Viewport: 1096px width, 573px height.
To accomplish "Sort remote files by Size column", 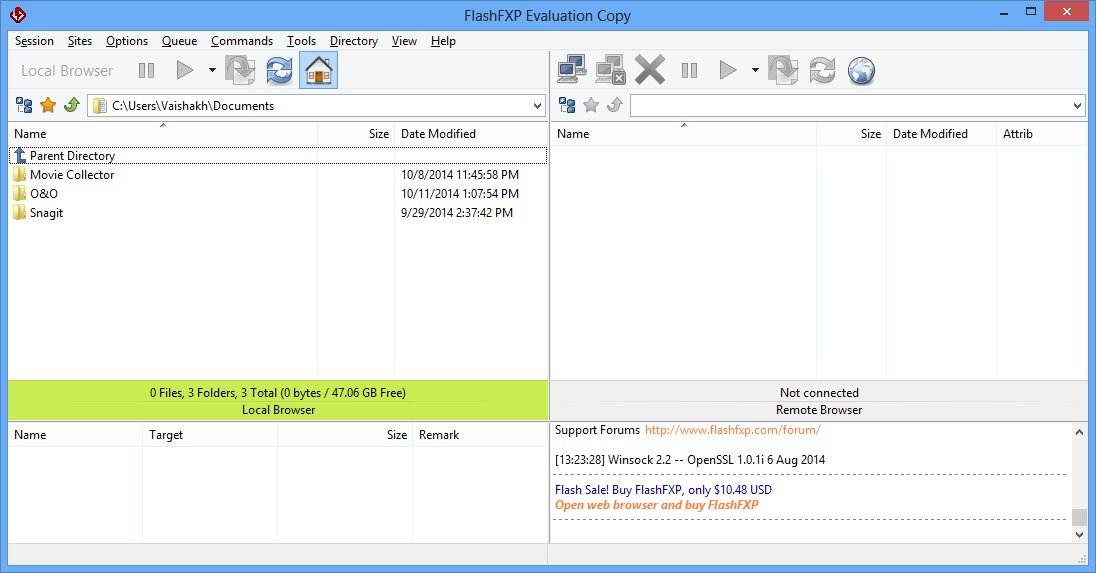I will (x=851, y=133).
